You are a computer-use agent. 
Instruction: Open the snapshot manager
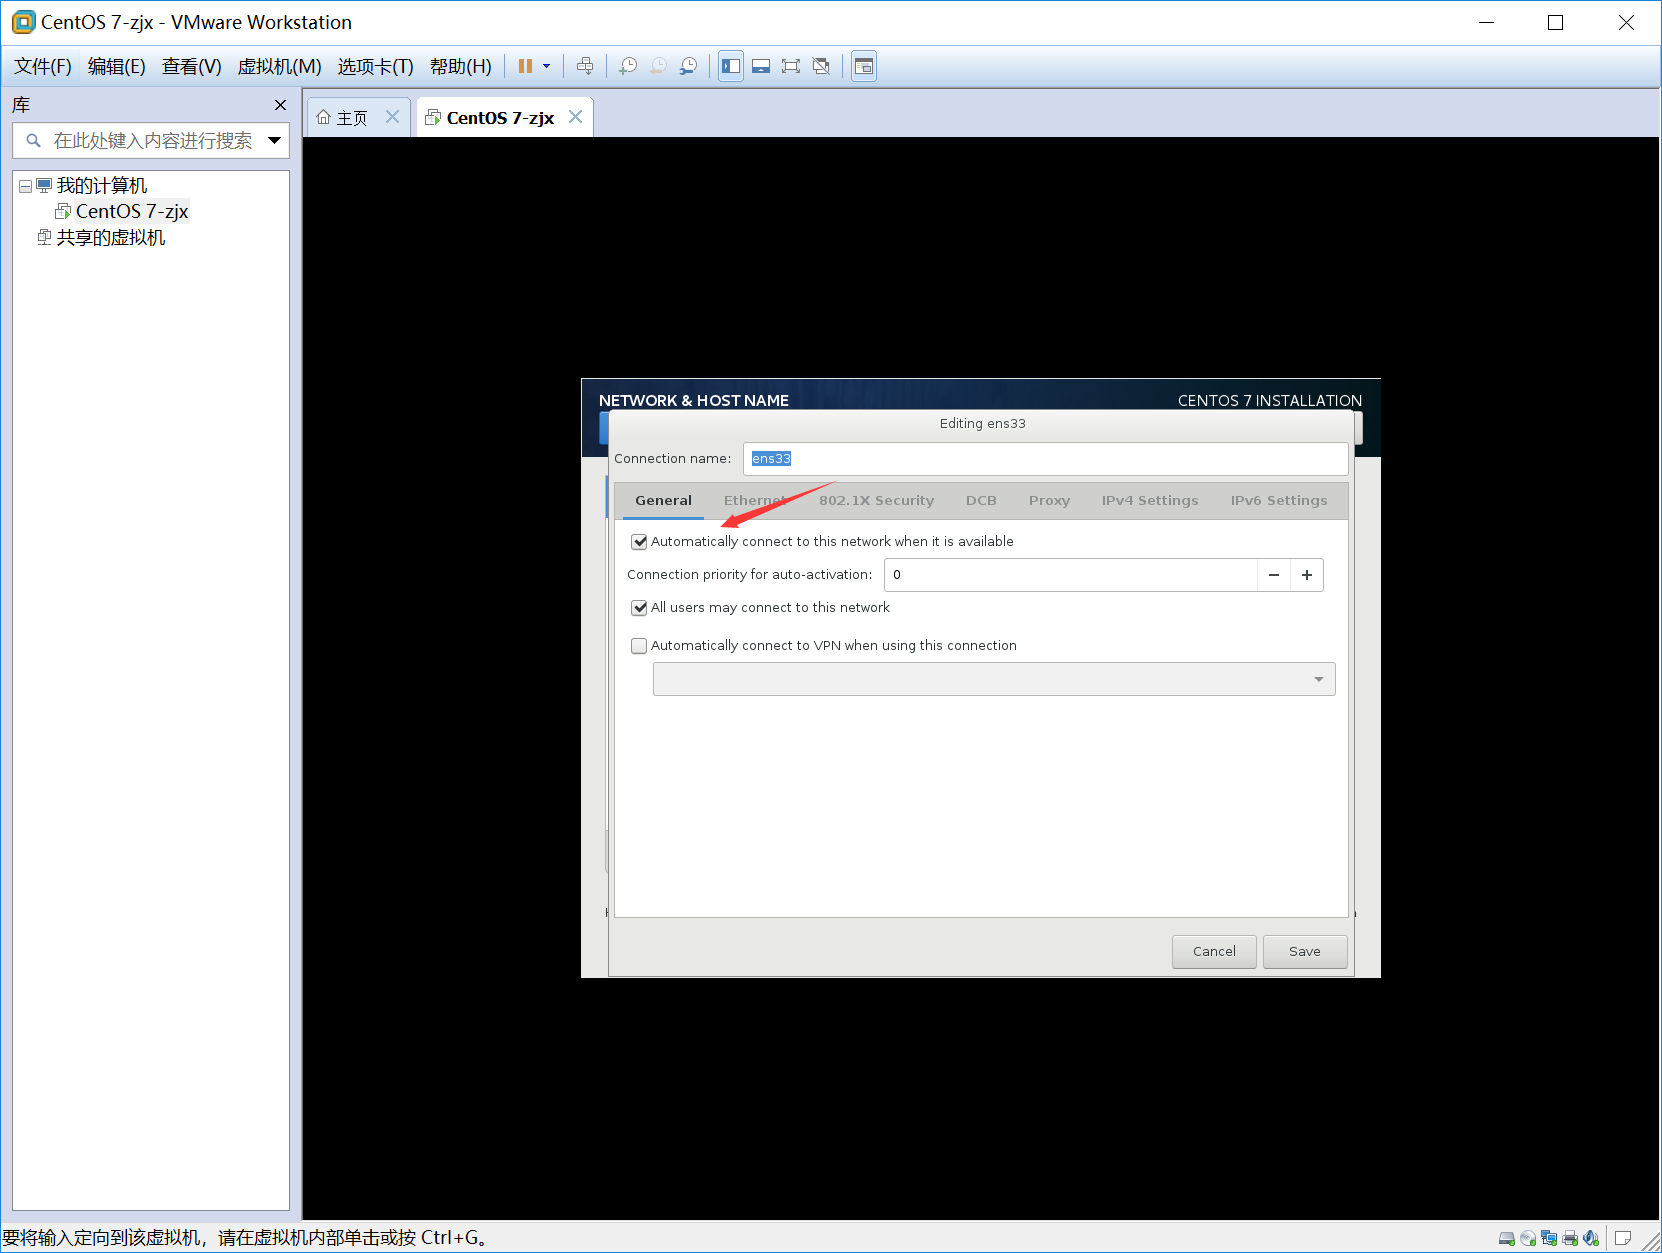pyautogui.click(x=688, y=66)
